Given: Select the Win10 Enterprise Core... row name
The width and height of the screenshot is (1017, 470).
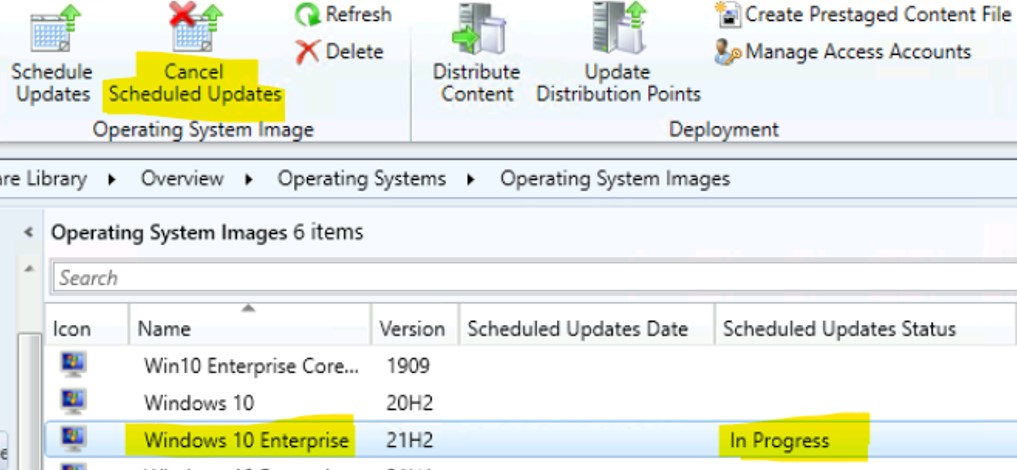Looking at the screenshot, I should 251,366.
